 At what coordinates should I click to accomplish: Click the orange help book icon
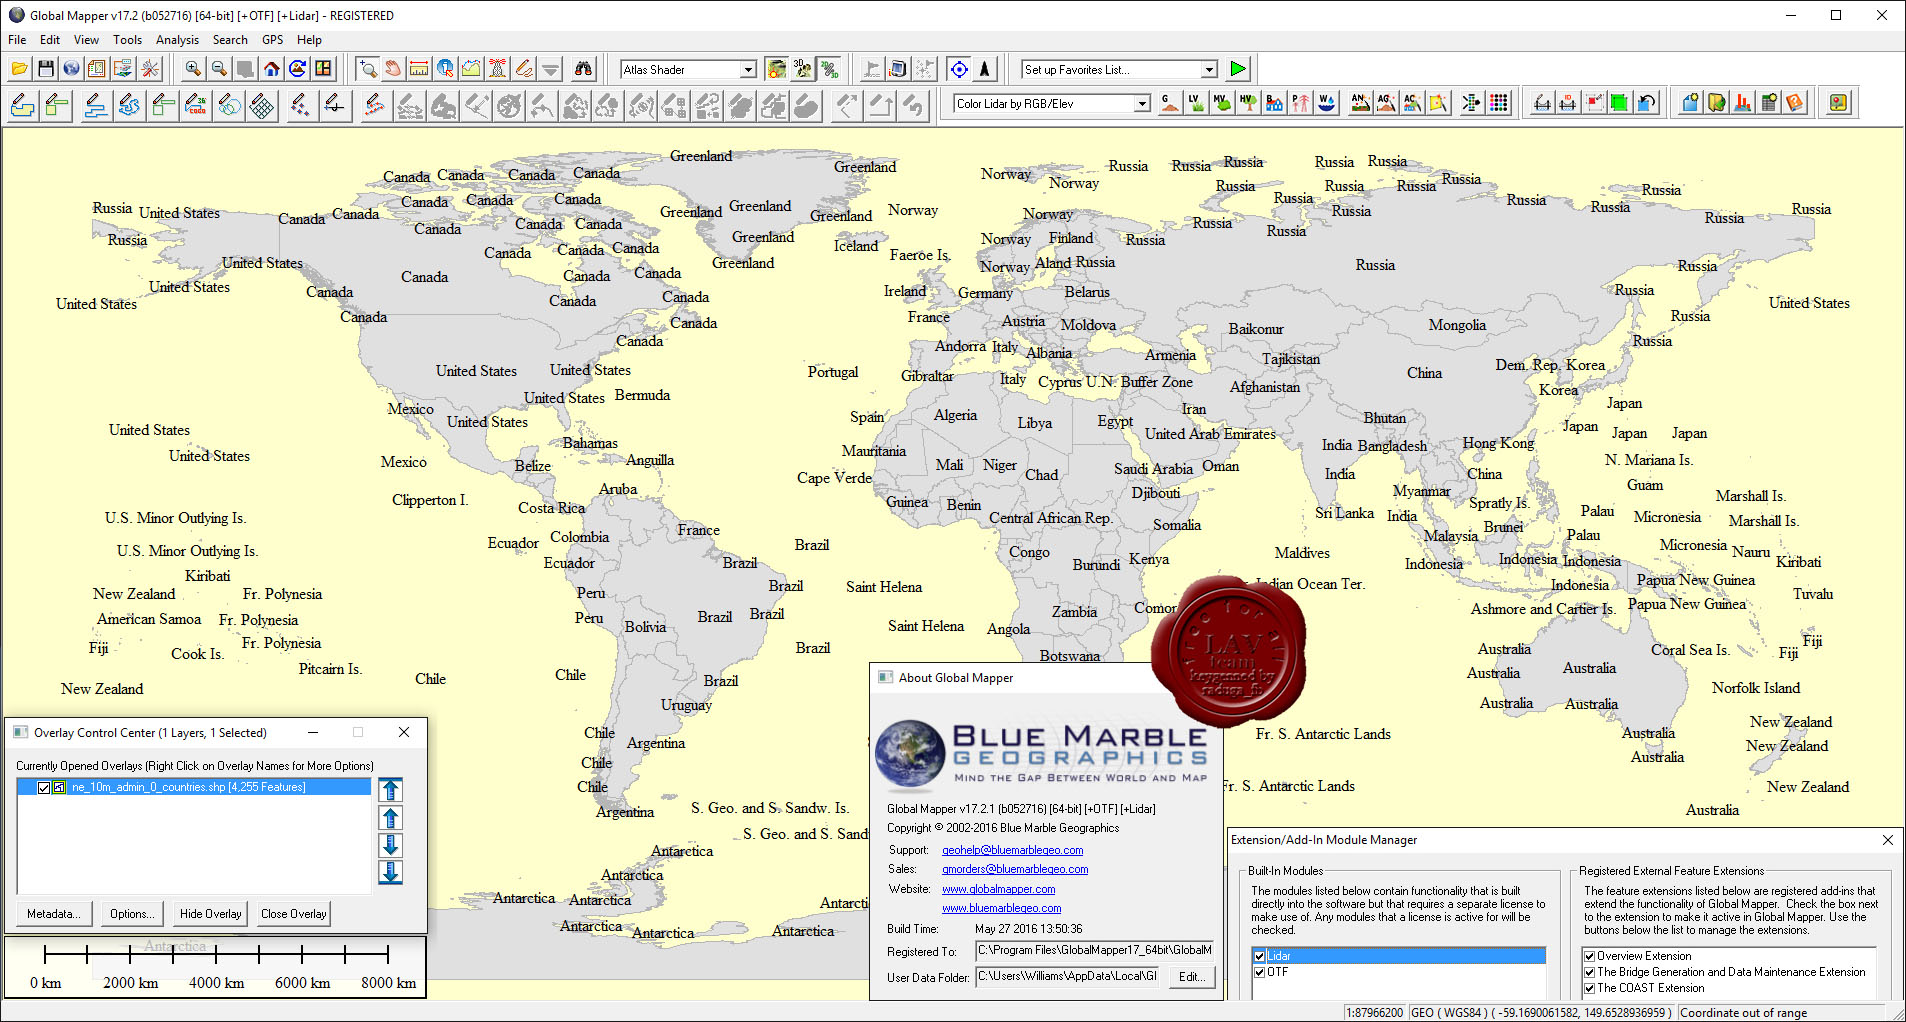pos(1795,103)
